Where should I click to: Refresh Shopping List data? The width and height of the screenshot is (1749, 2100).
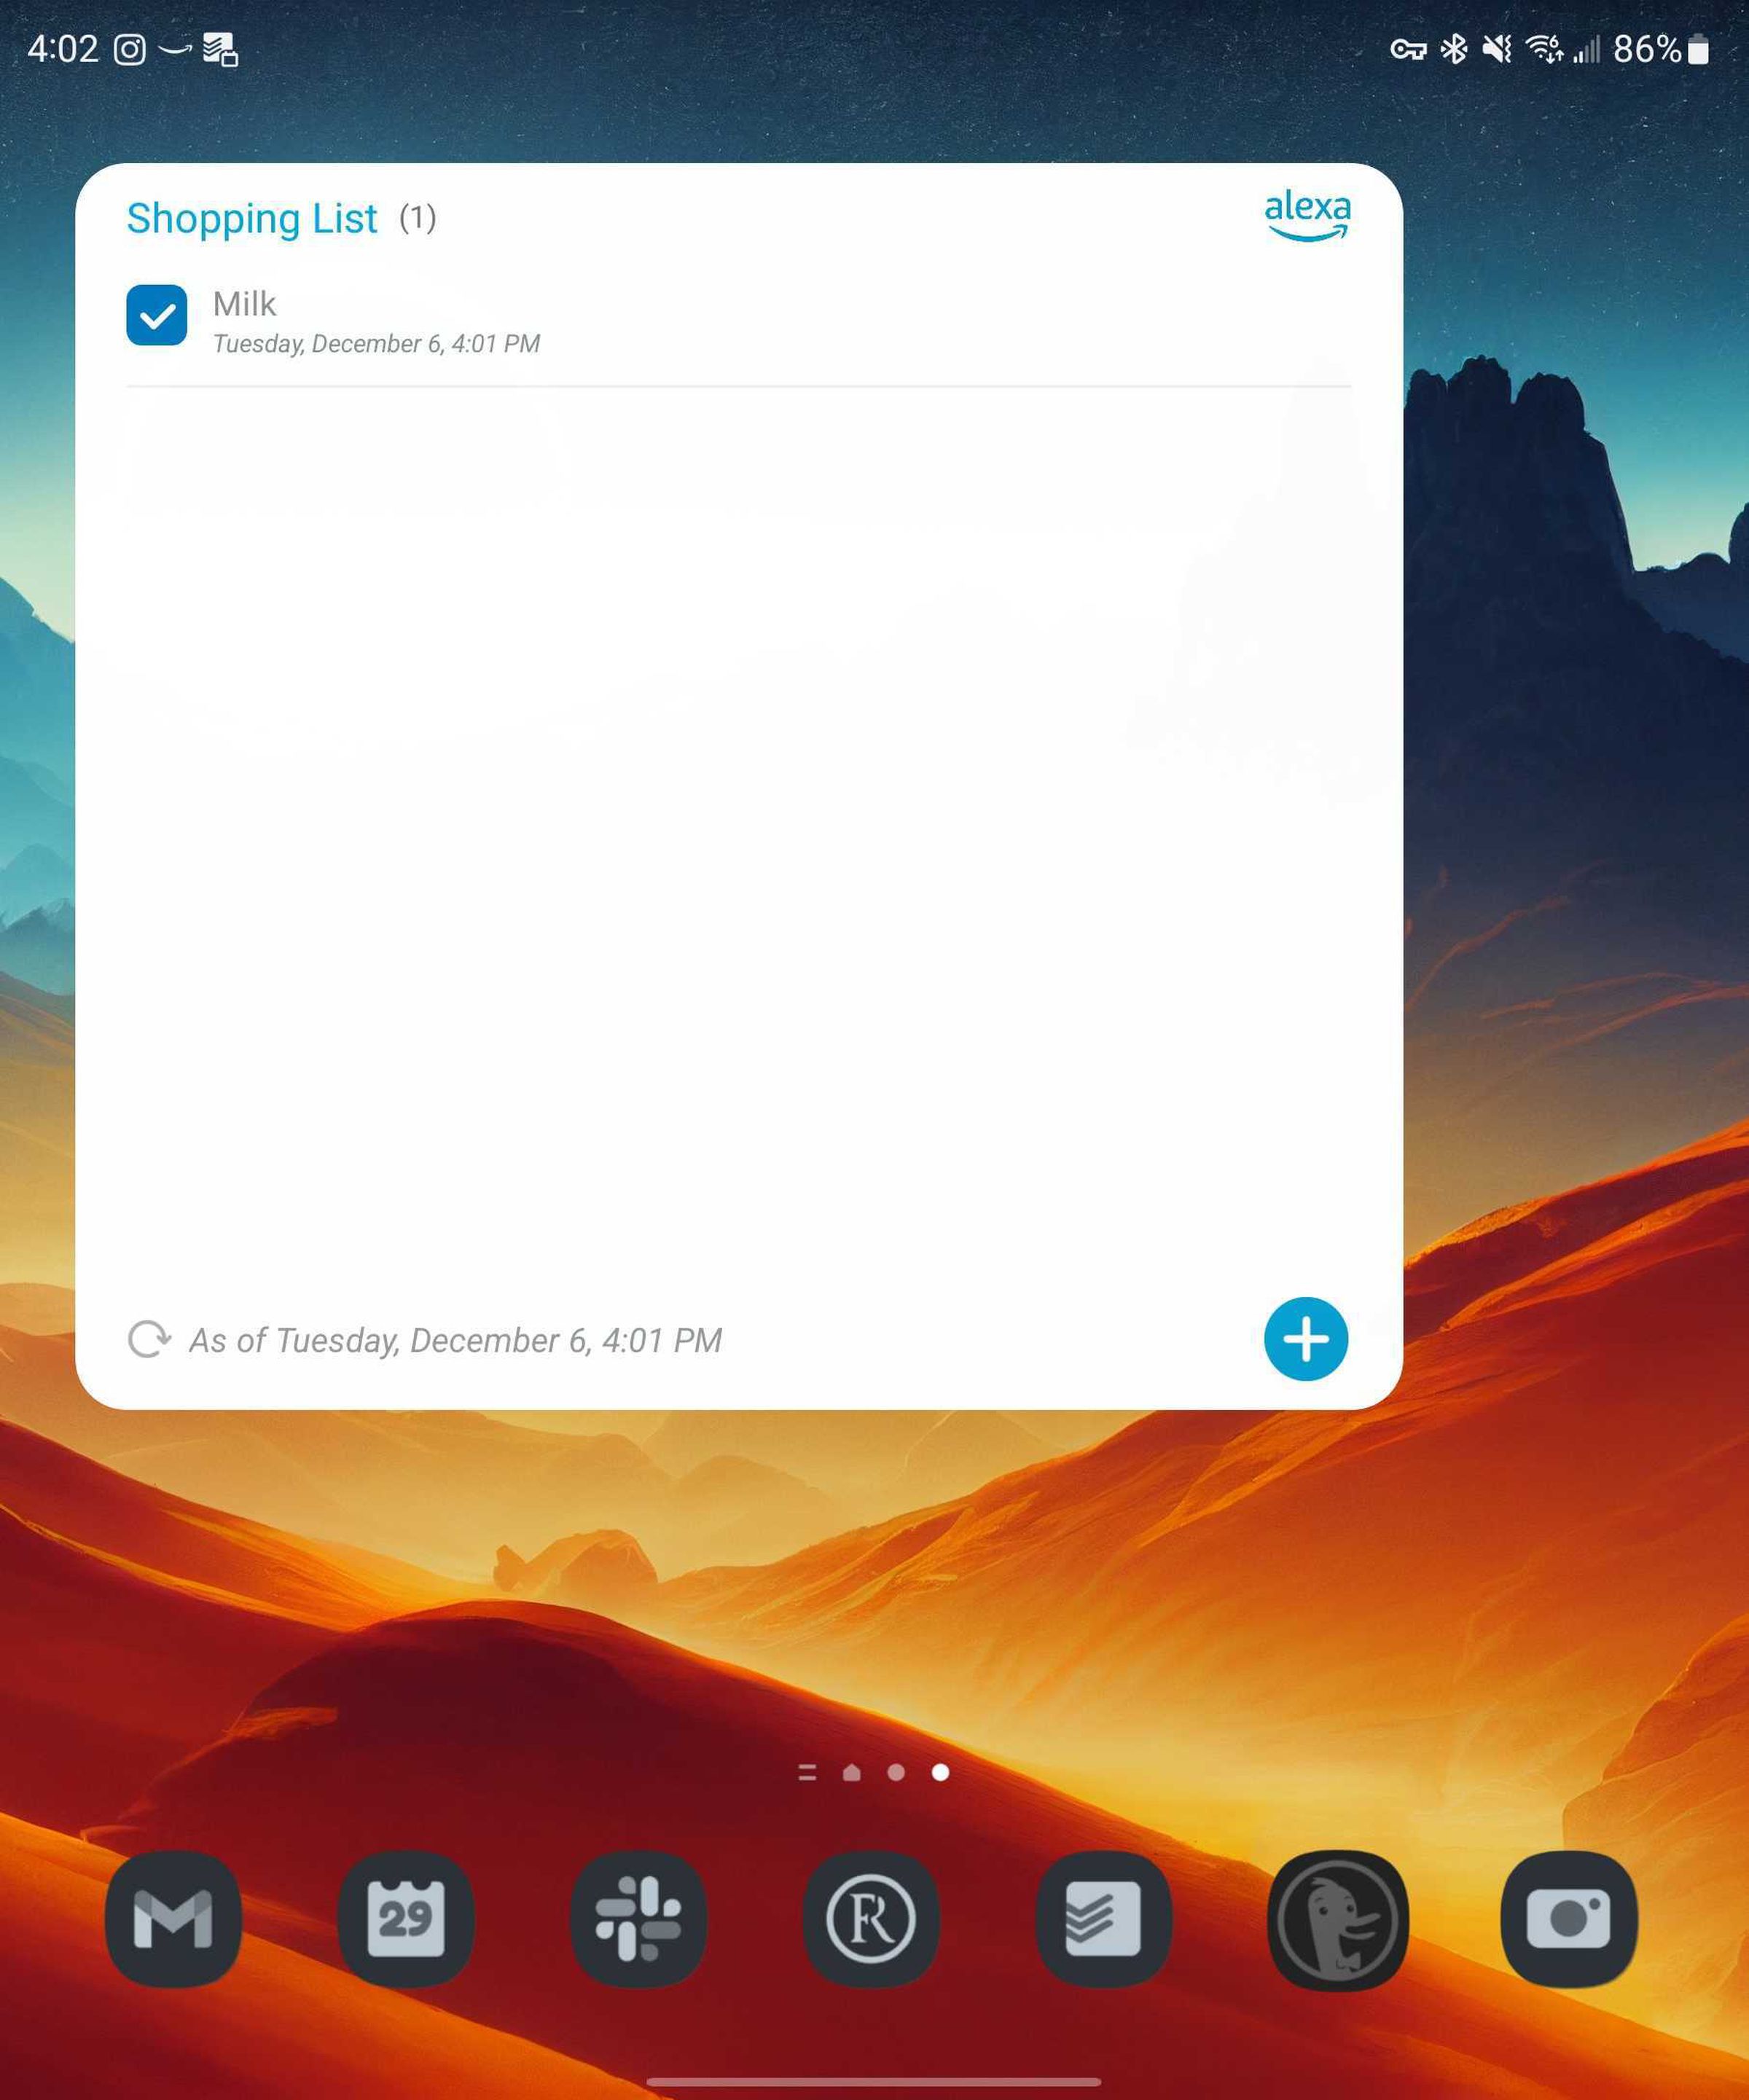coord(146,1339)
